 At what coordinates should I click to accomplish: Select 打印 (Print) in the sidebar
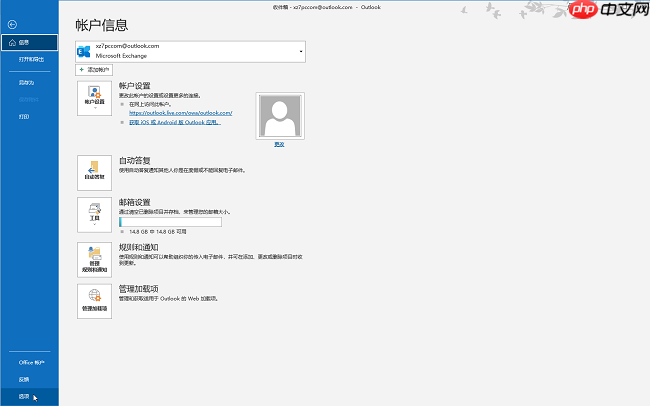[x=24, y=117]
